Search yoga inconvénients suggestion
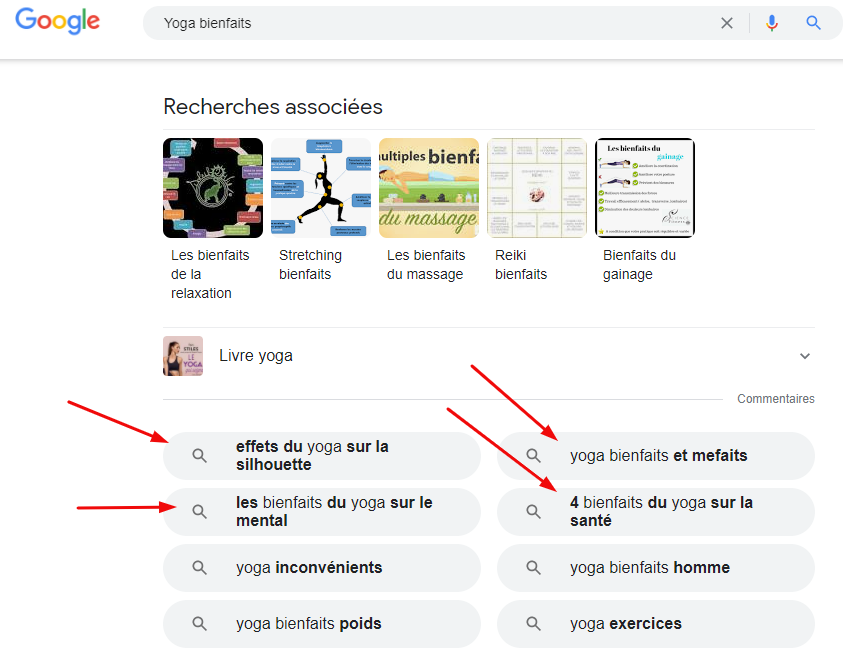This screenshot has width=843, height=665. (322, 568)
